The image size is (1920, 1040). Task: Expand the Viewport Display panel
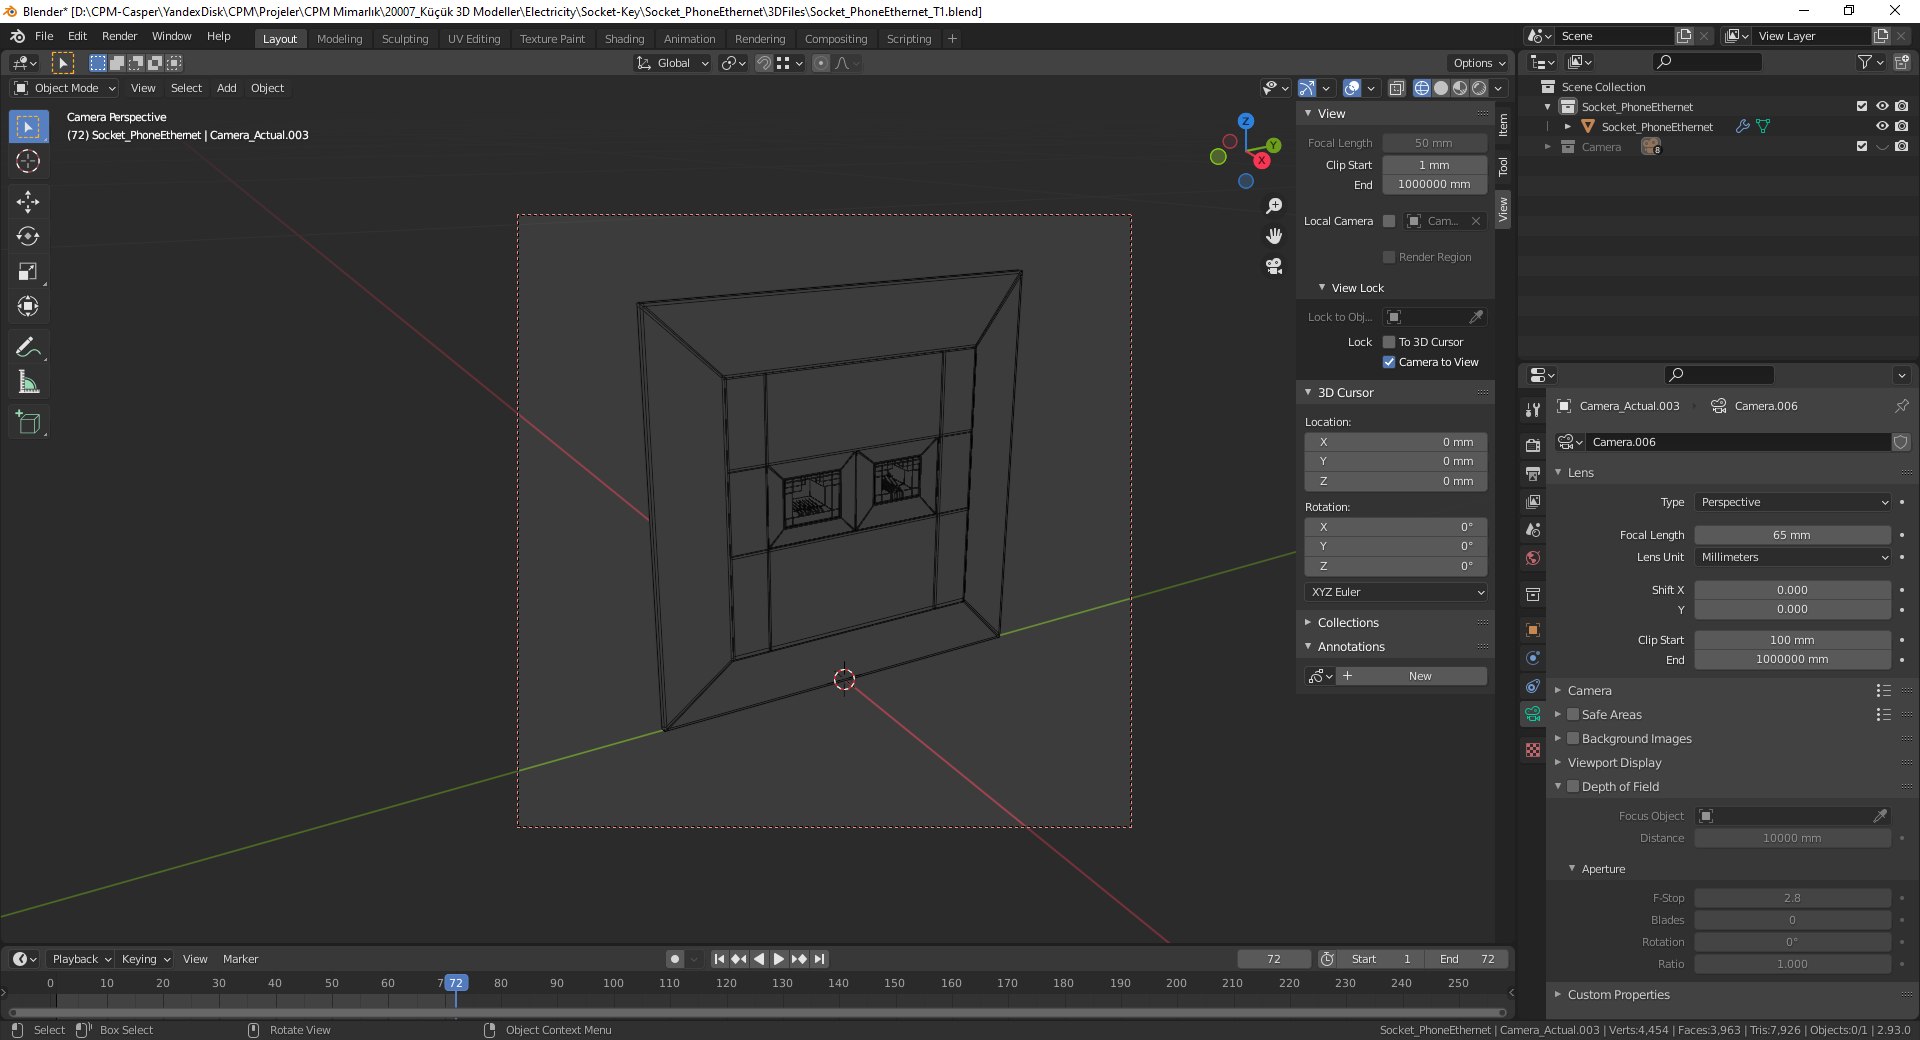pos(1614,762)
